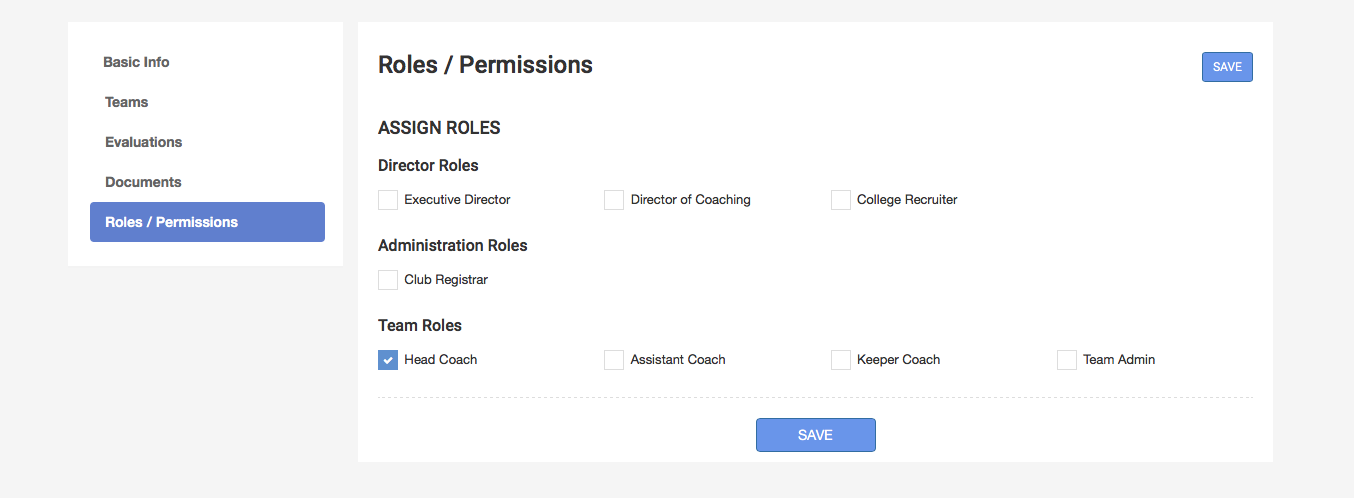Open the Basic Info section
This screenshot has height=498, width=1354.
pyautogui.click(x=136, y=62)
